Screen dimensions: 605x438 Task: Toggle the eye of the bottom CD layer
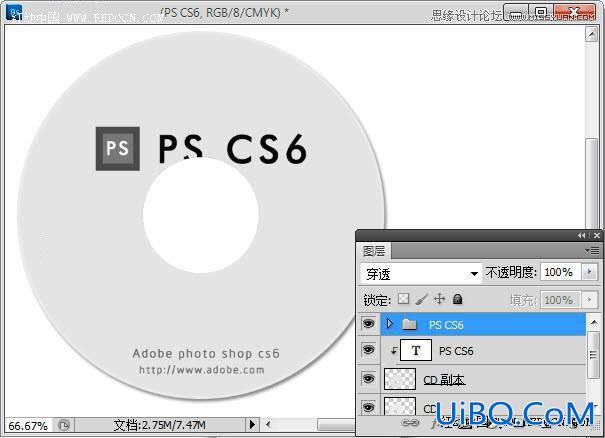[368, 407]
